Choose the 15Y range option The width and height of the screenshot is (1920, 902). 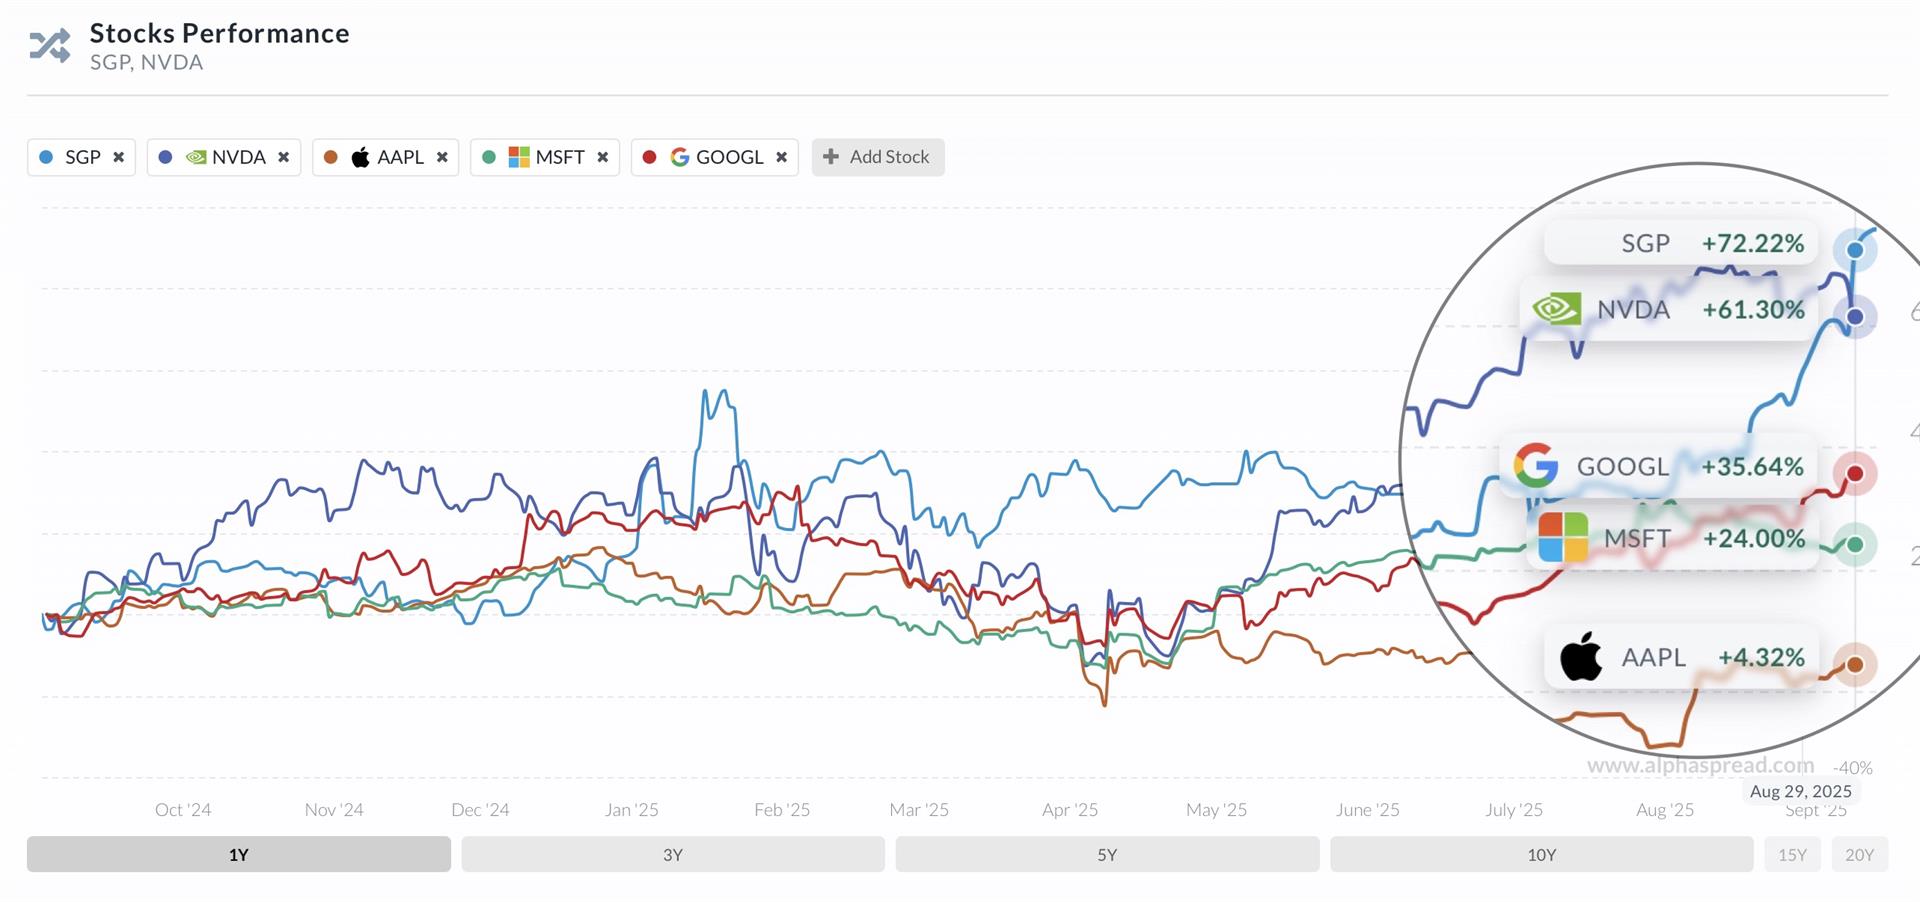(x=1792, y=854)
